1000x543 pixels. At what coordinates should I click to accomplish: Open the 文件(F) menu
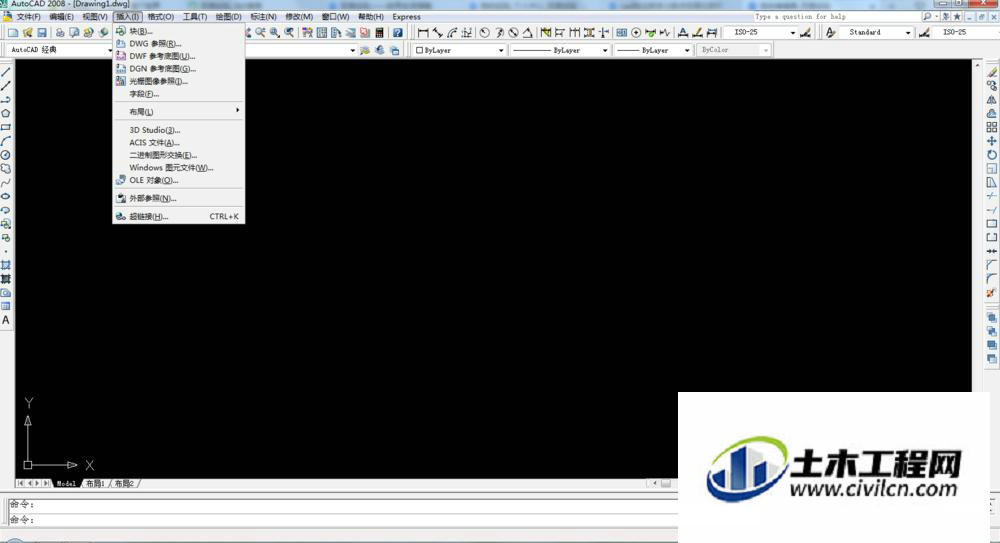click(28, 17)
